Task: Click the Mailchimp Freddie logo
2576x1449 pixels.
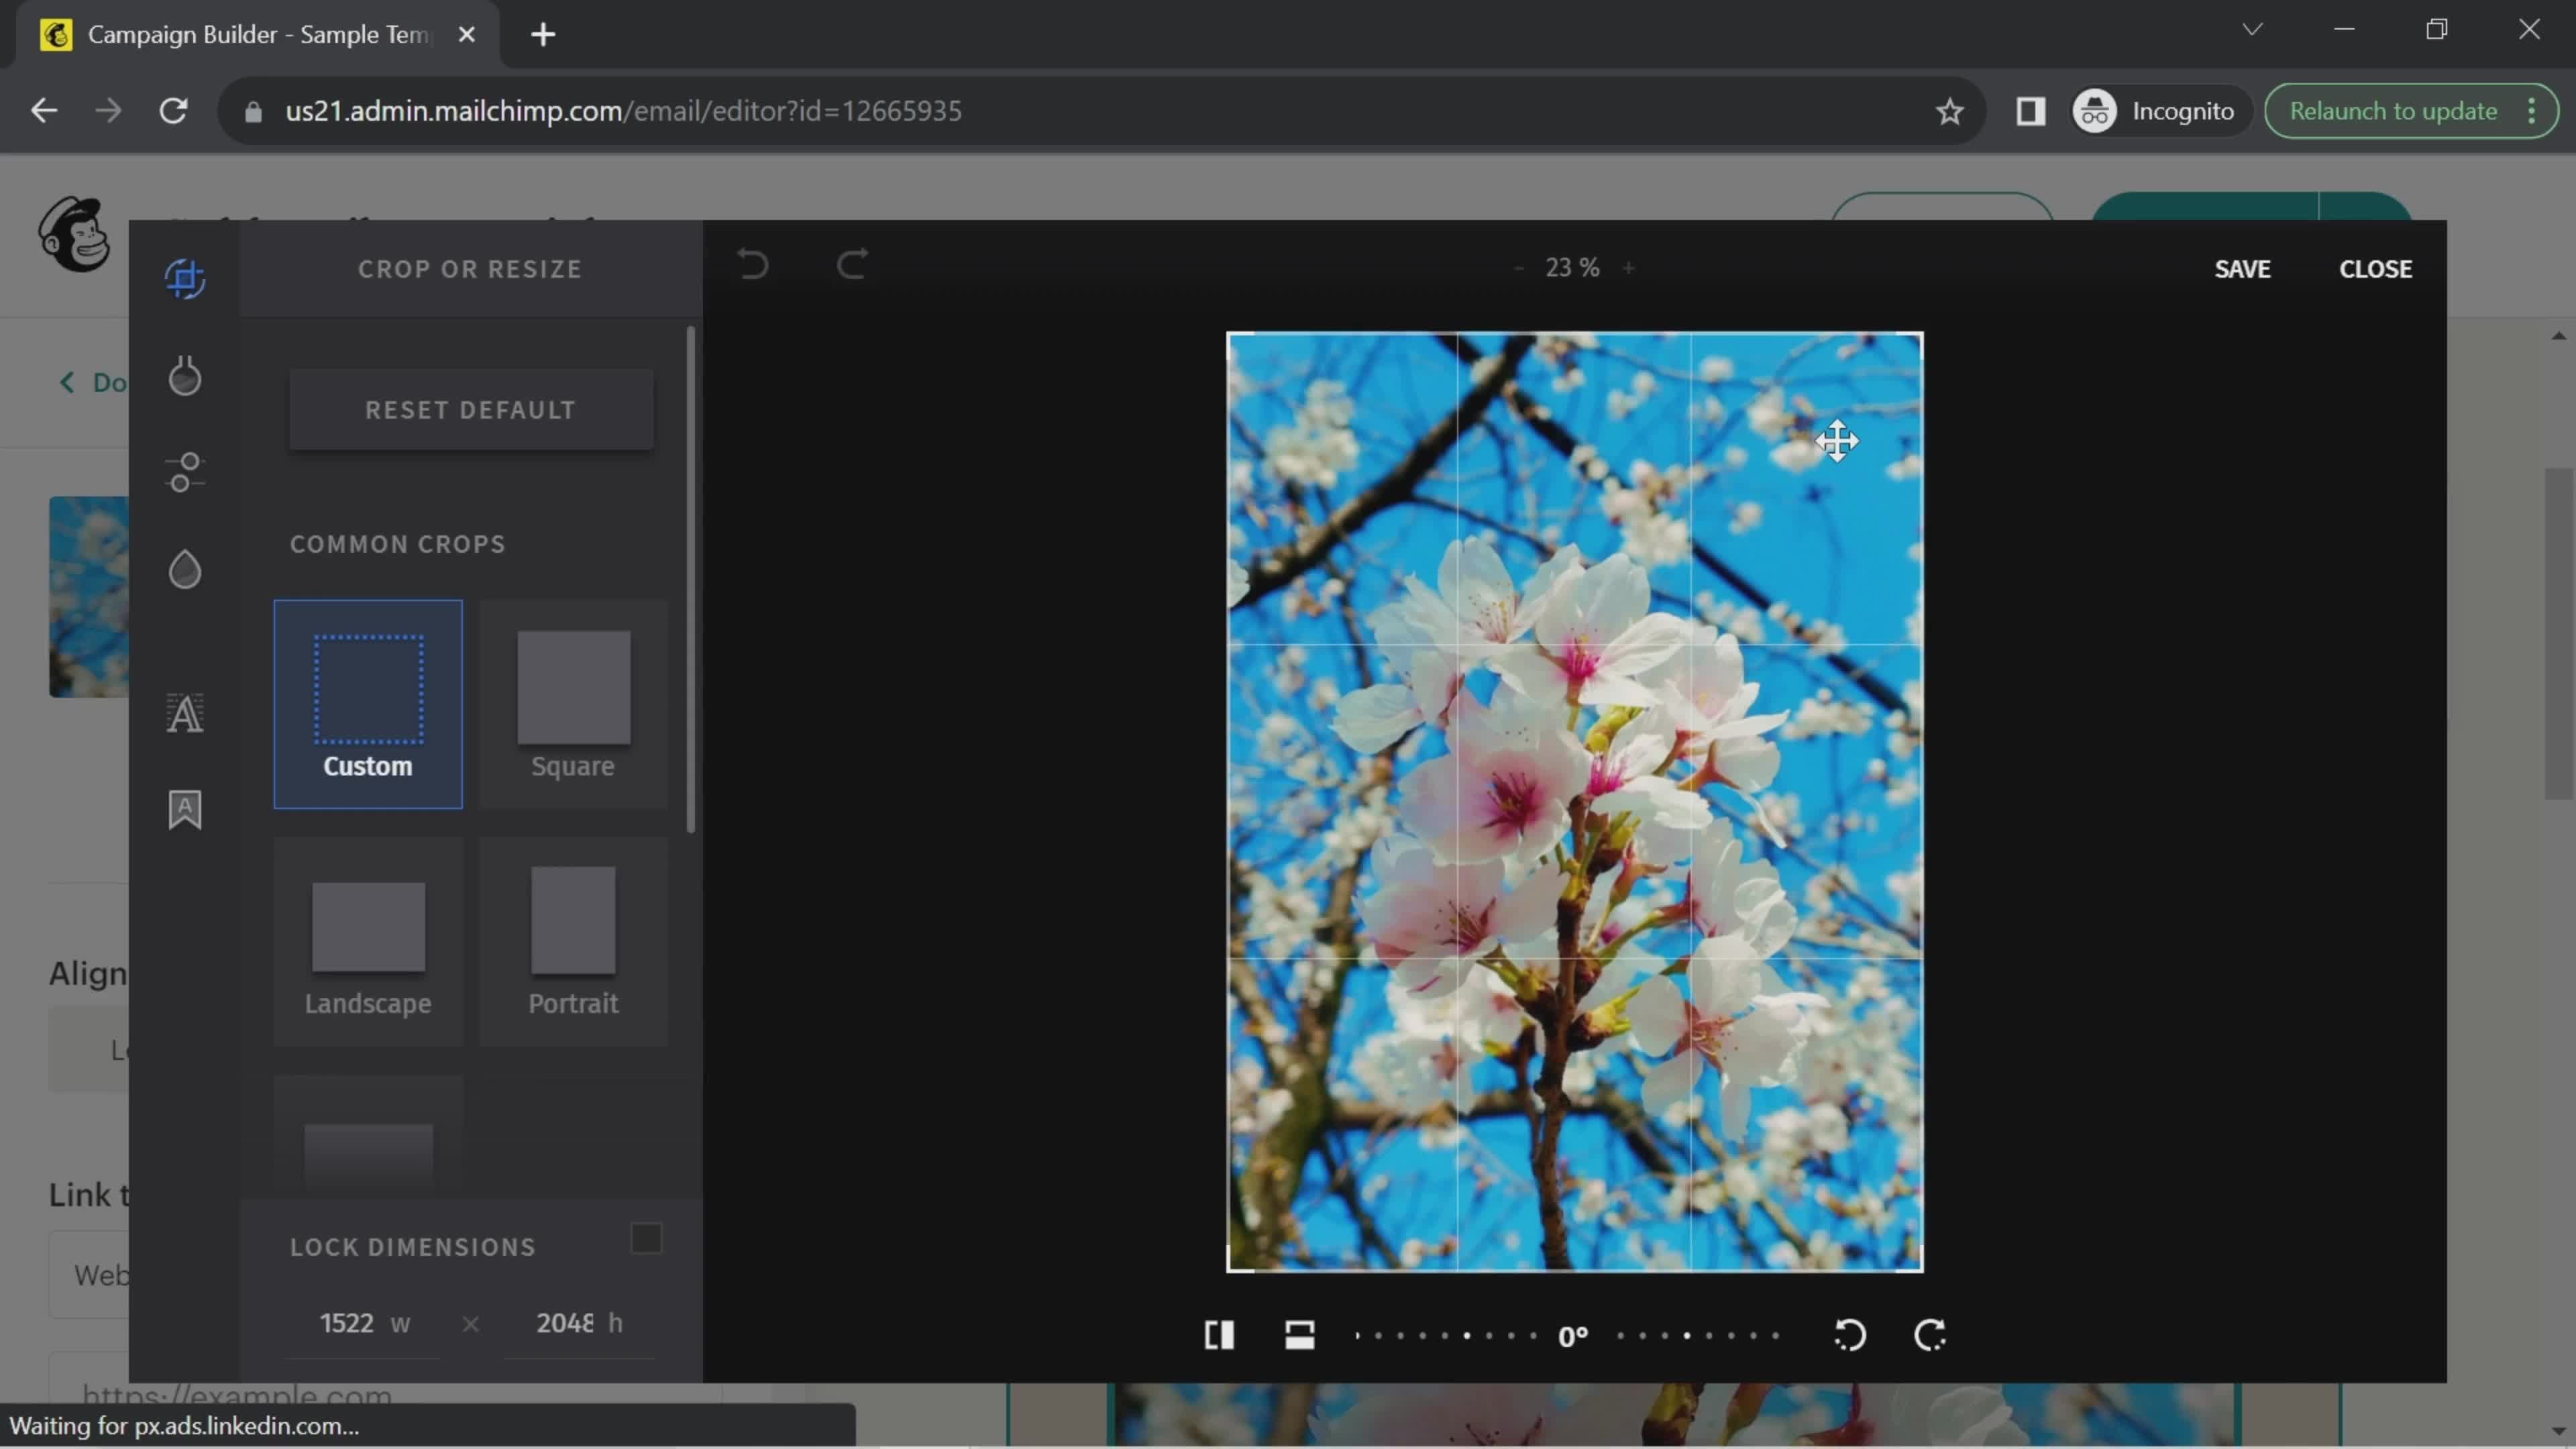Action: [75, 234]
